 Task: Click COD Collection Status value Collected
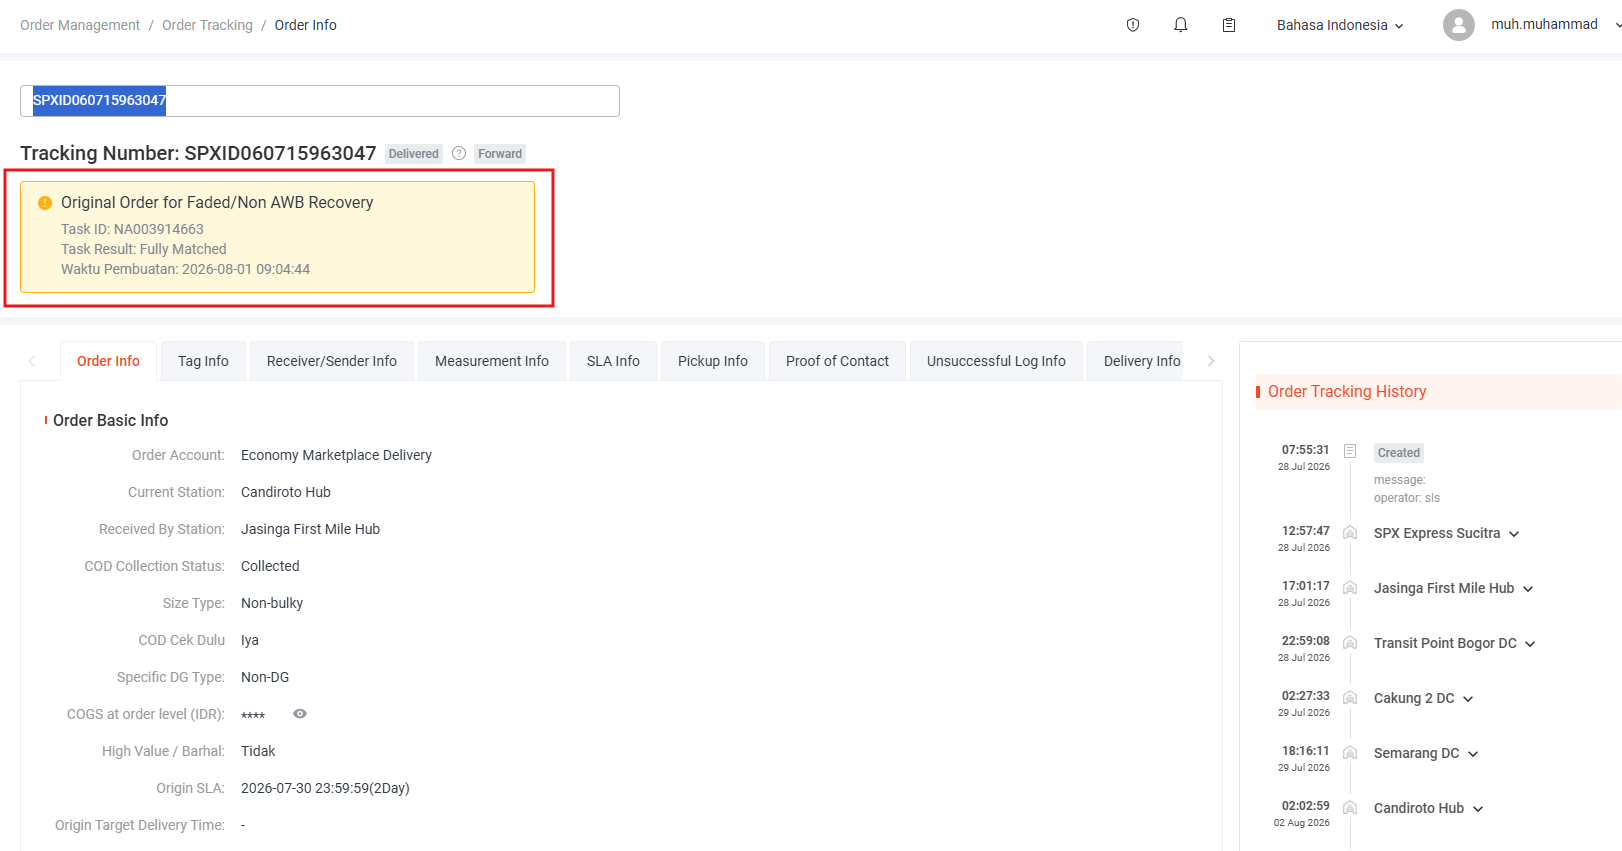coord(270,566)
